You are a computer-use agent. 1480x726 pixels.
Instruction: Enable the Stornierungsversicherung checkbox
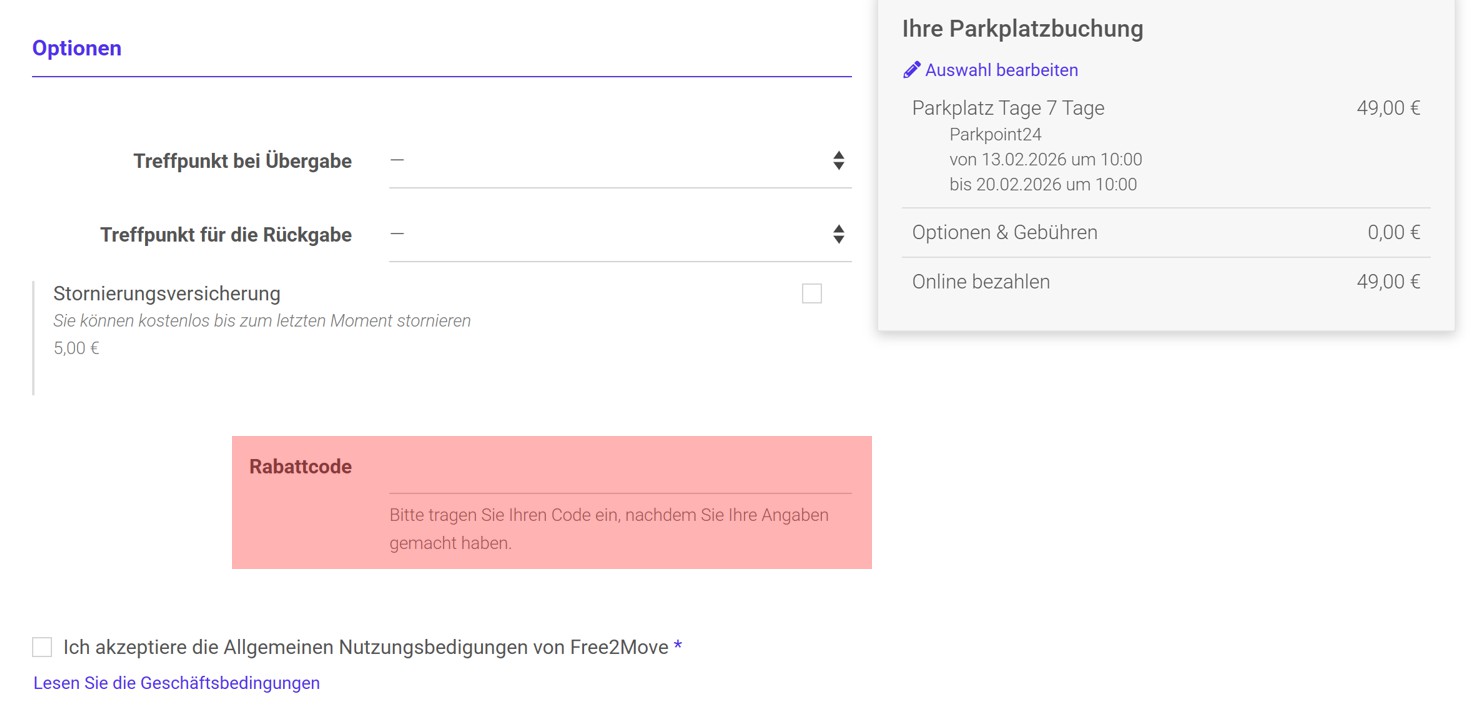tap(812, 293)
